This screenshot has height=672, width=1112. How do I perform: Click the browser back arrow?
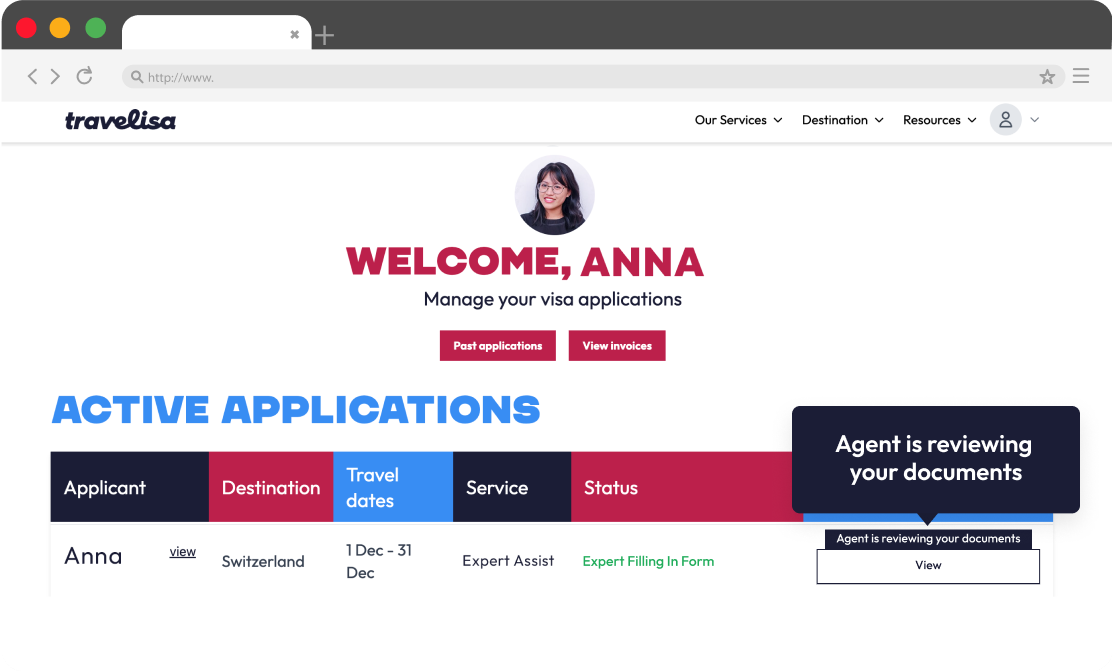(x=32, y=77)
